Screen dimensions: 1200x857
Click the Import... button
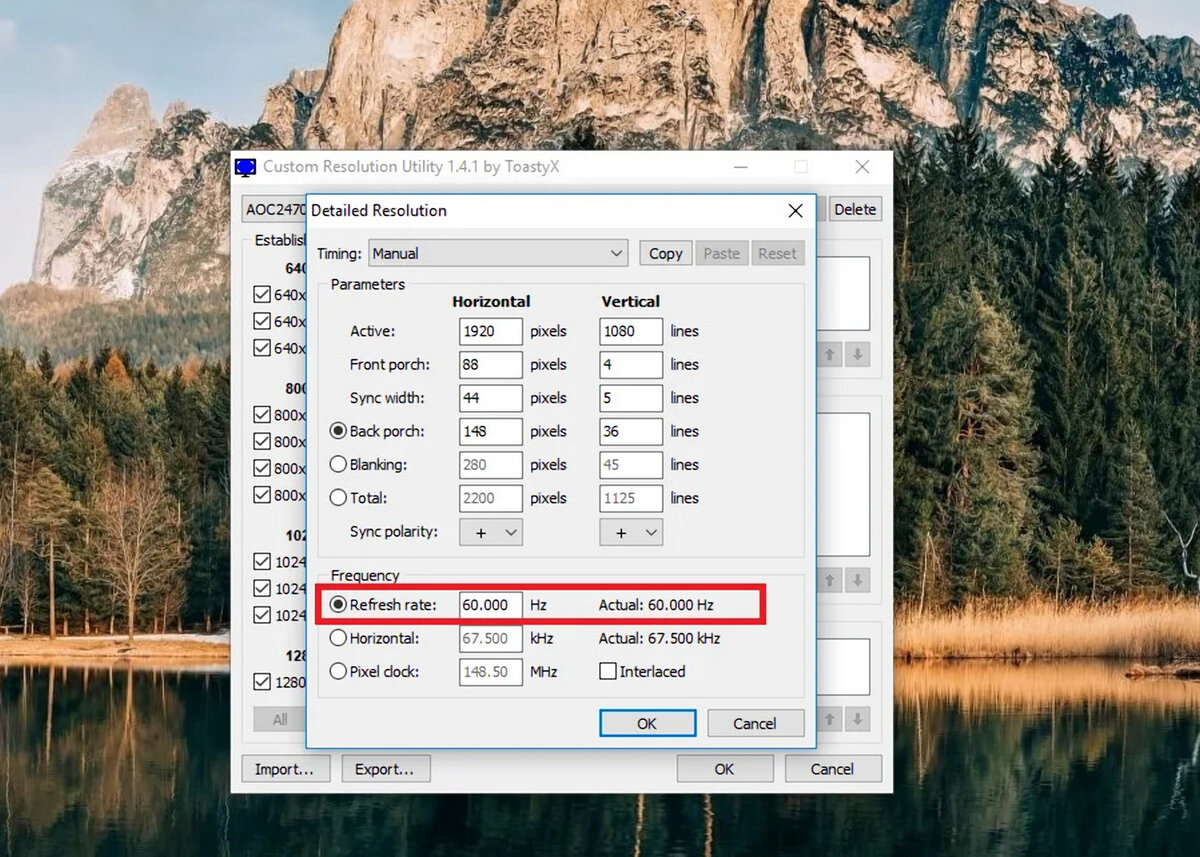[x=284, y=769]
